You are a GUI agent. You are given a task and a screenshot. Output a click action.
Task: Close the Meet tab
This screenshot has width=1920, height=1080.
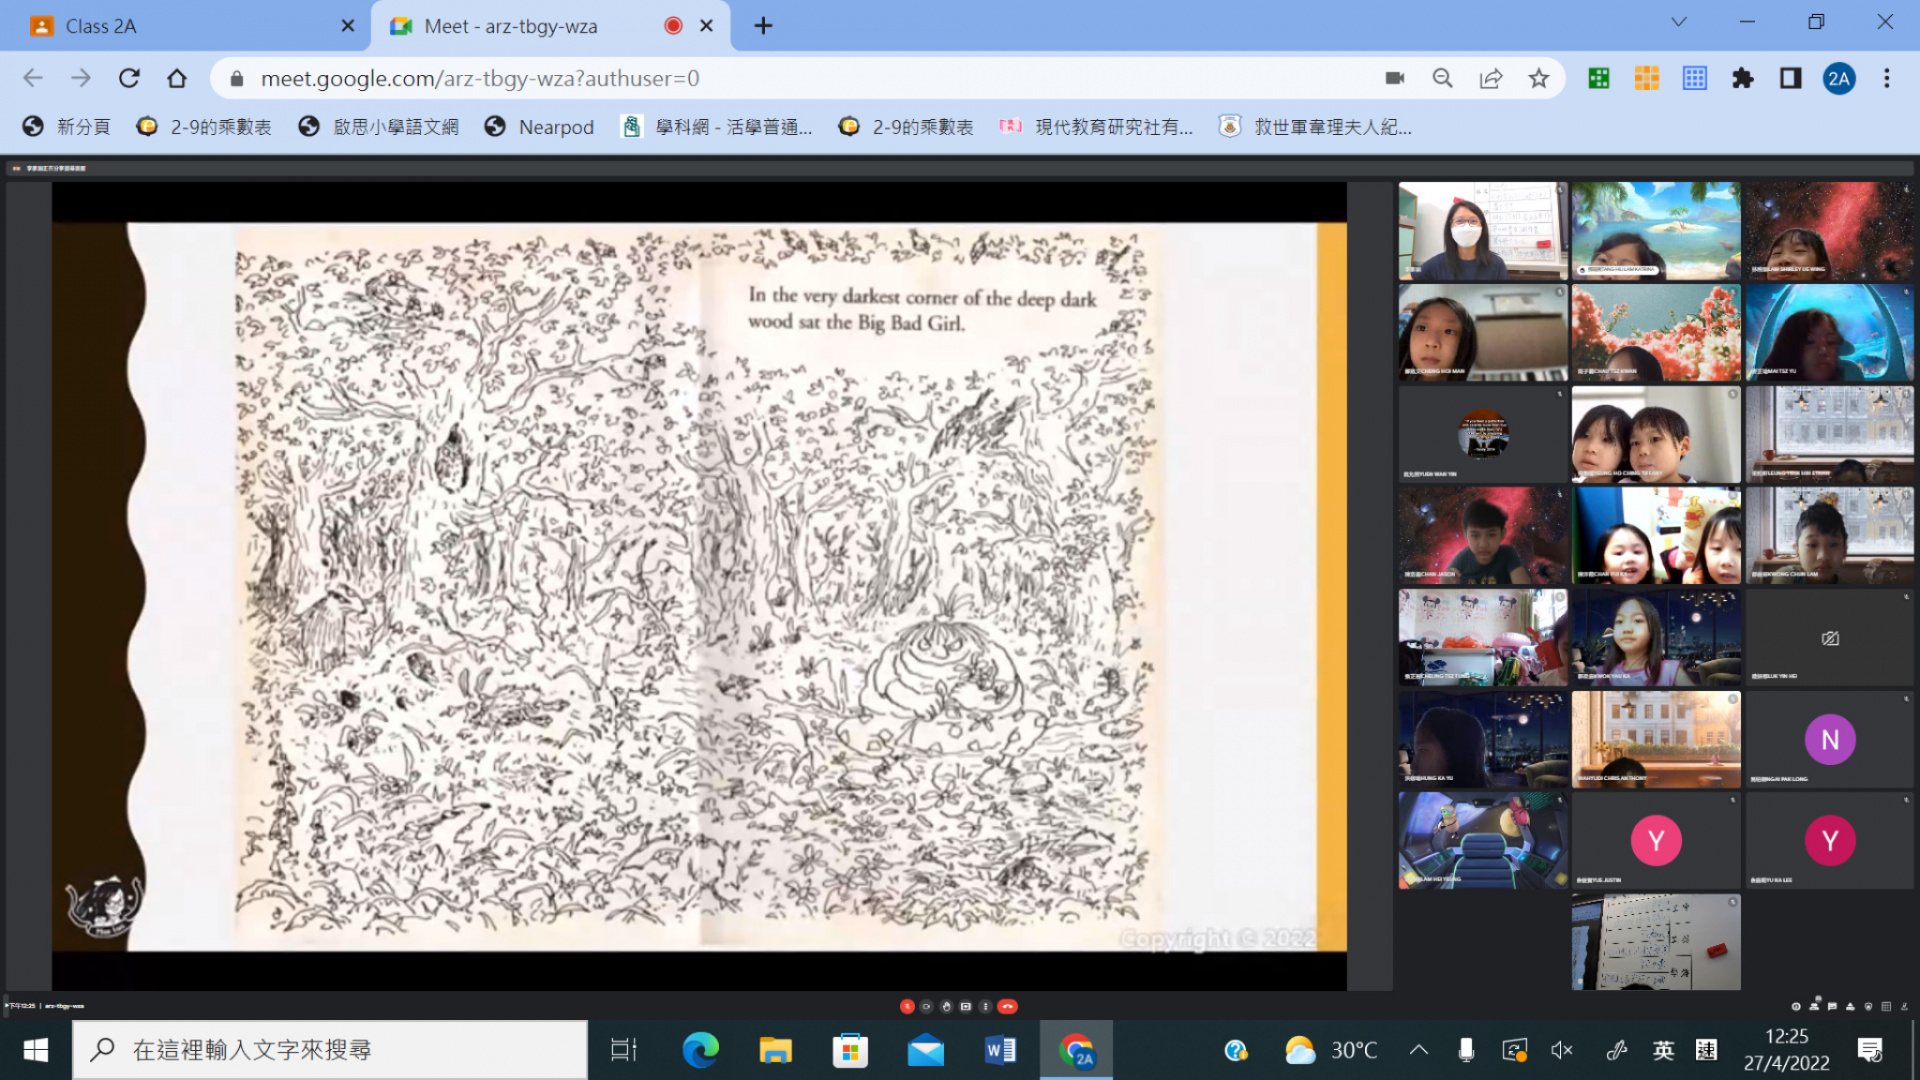tap(706, 26)
